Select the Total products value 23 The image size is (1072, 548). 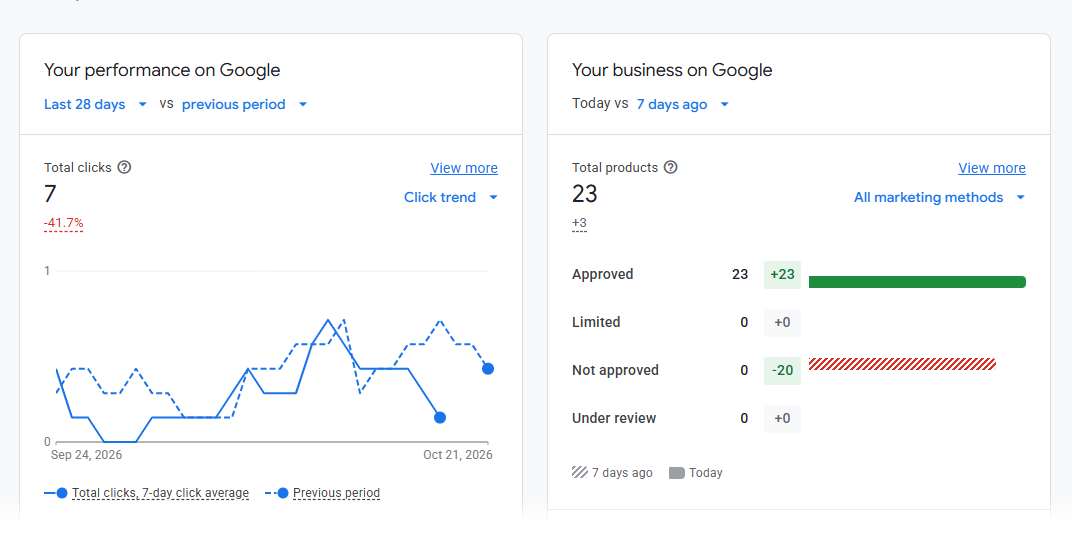point(585,194)
